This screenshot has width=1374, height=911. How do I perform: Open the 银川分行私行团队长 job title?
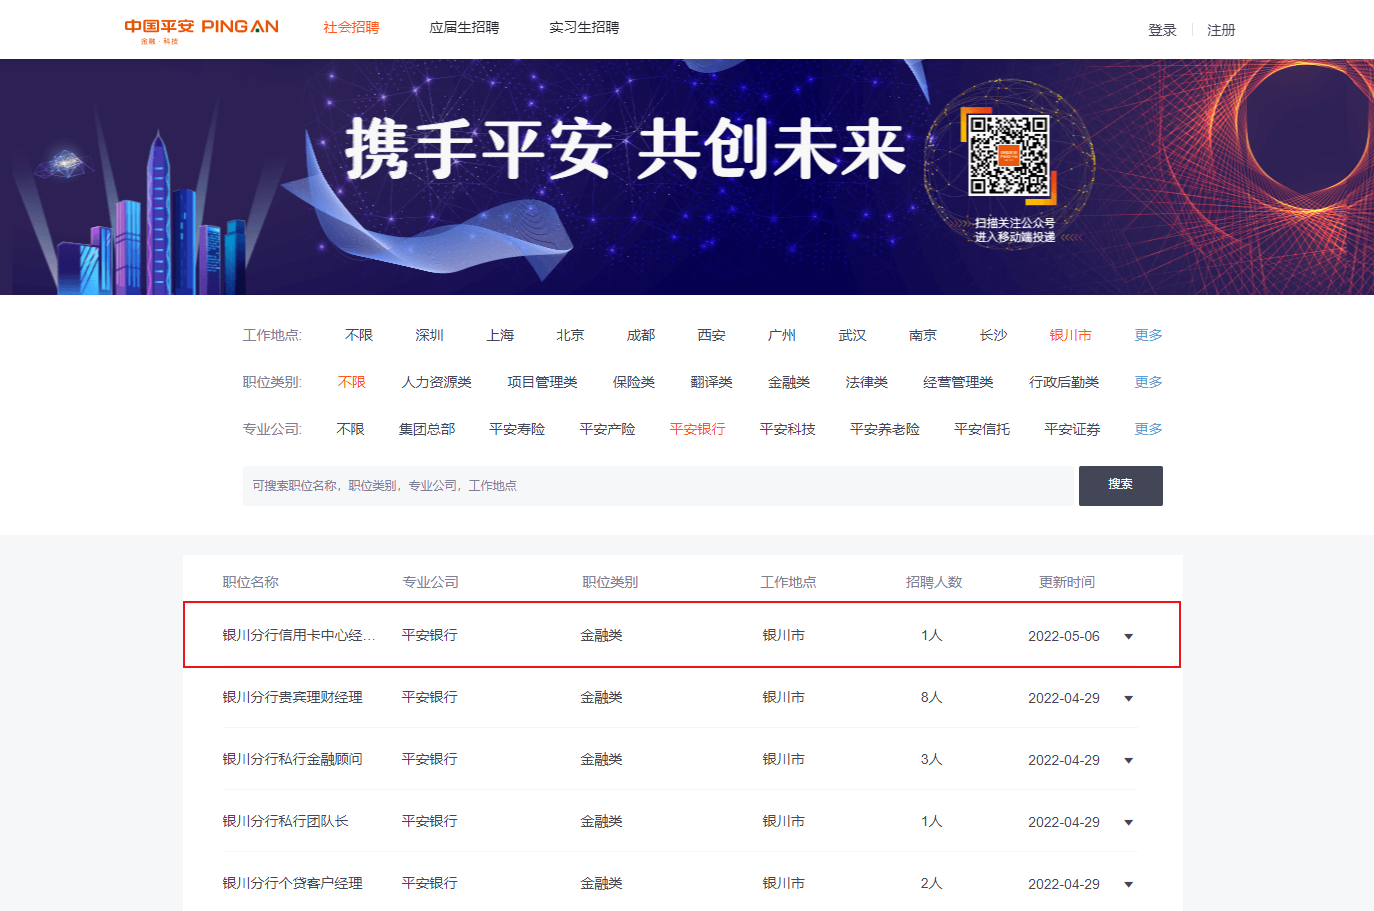point(285,821)
